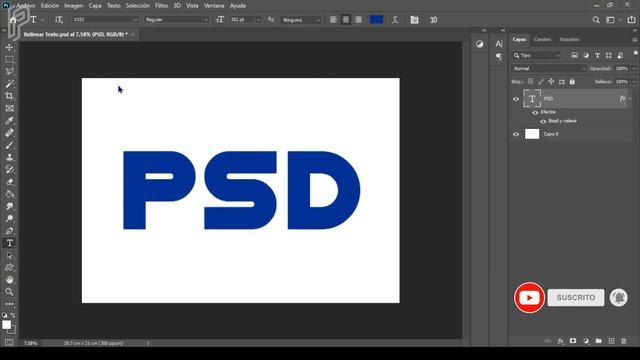
Task: Toggle Quick Mask mode icon
Action: [9, 342]
